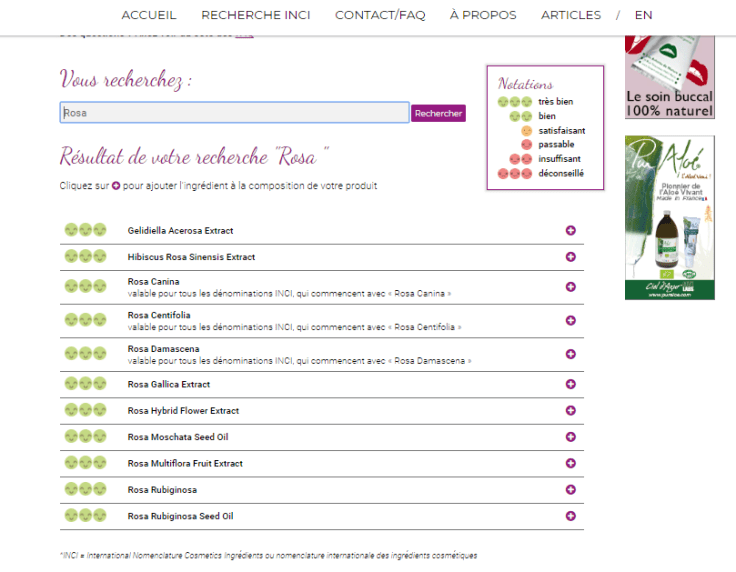Click plus icon for Rosa Gallica Extract
This screenshot has width=736, height=572.
coord(571,384)
